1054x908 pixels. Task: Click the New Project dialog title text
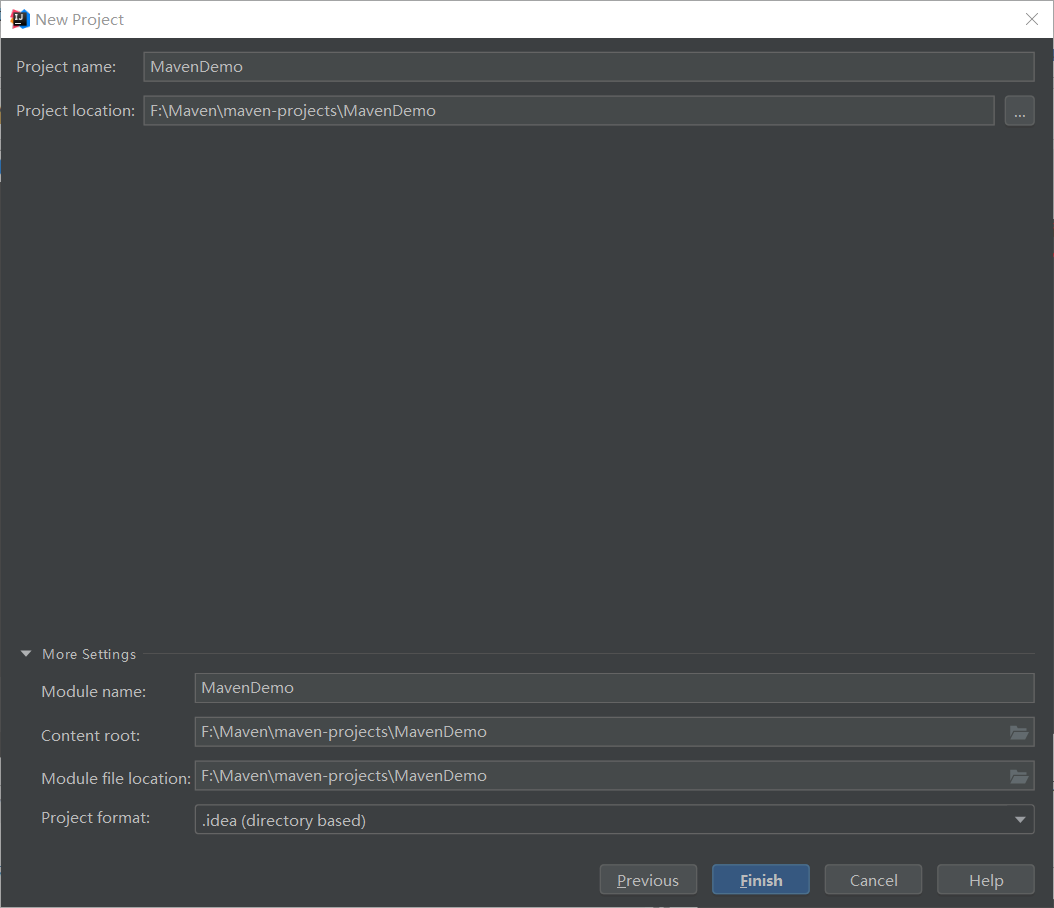[x=82, y=19]
